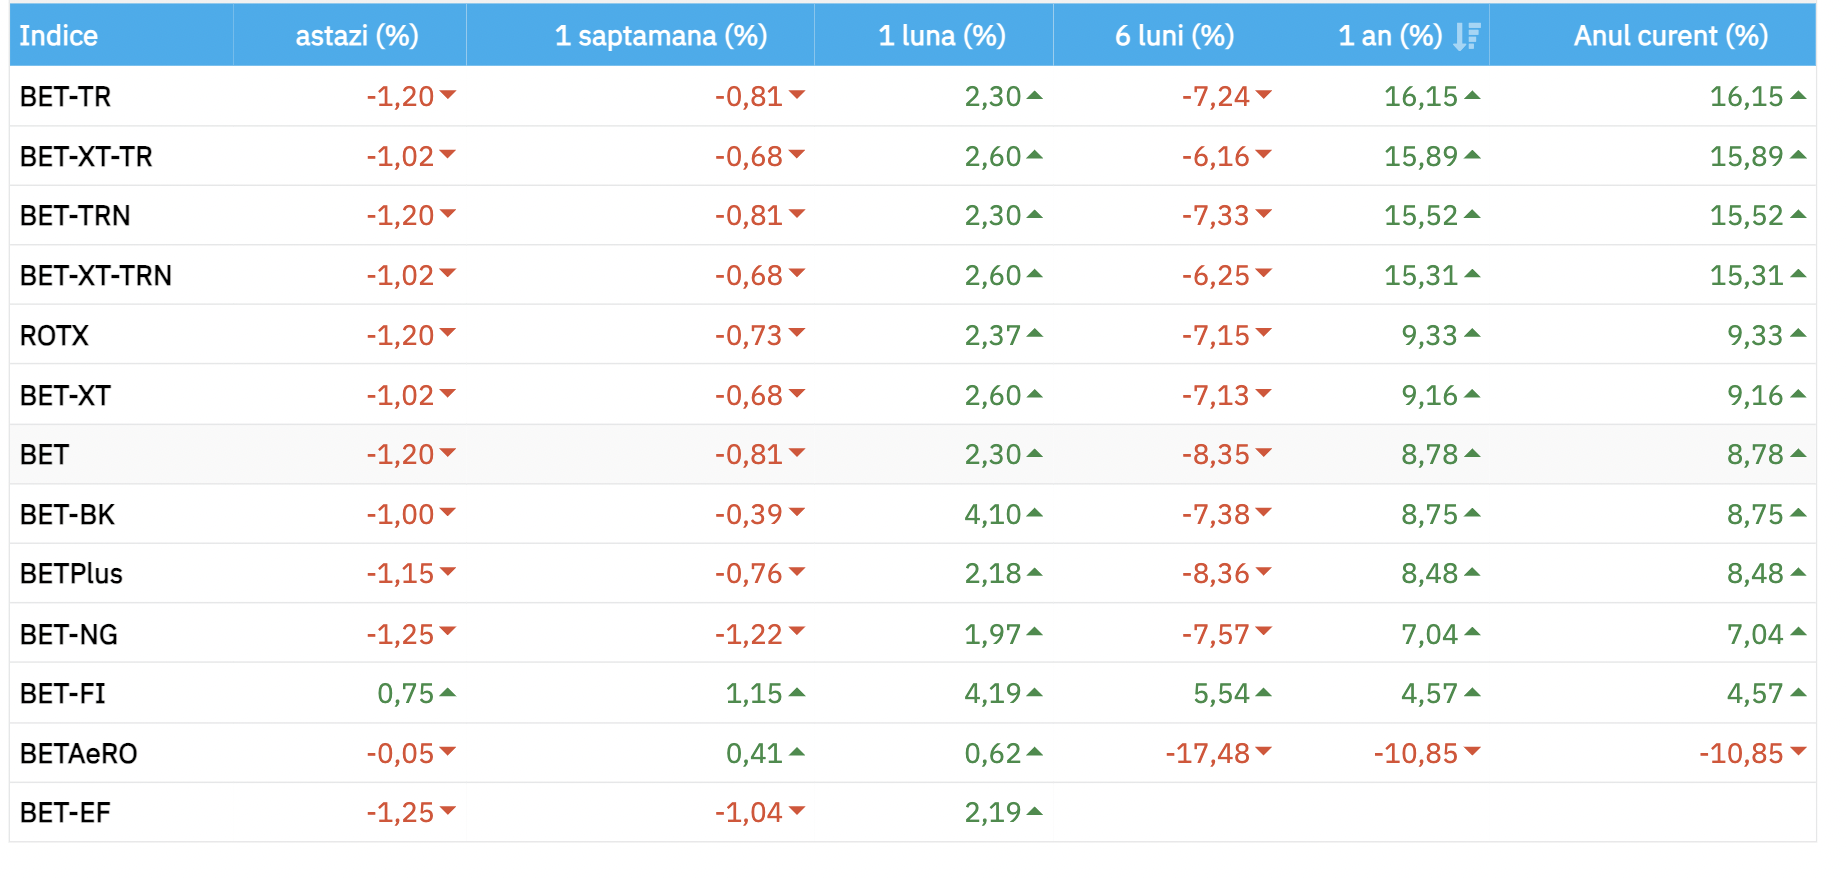Image resolution: width=1846 pixels, height=878 pixels.
Task: Open the BETPlus index entry
Action: (71, 574)
